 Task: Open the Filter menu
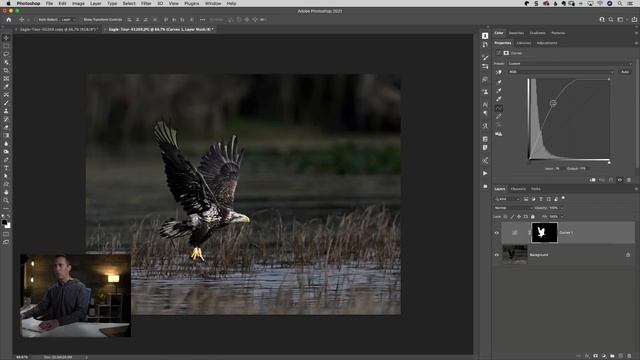tap(146, 3)
